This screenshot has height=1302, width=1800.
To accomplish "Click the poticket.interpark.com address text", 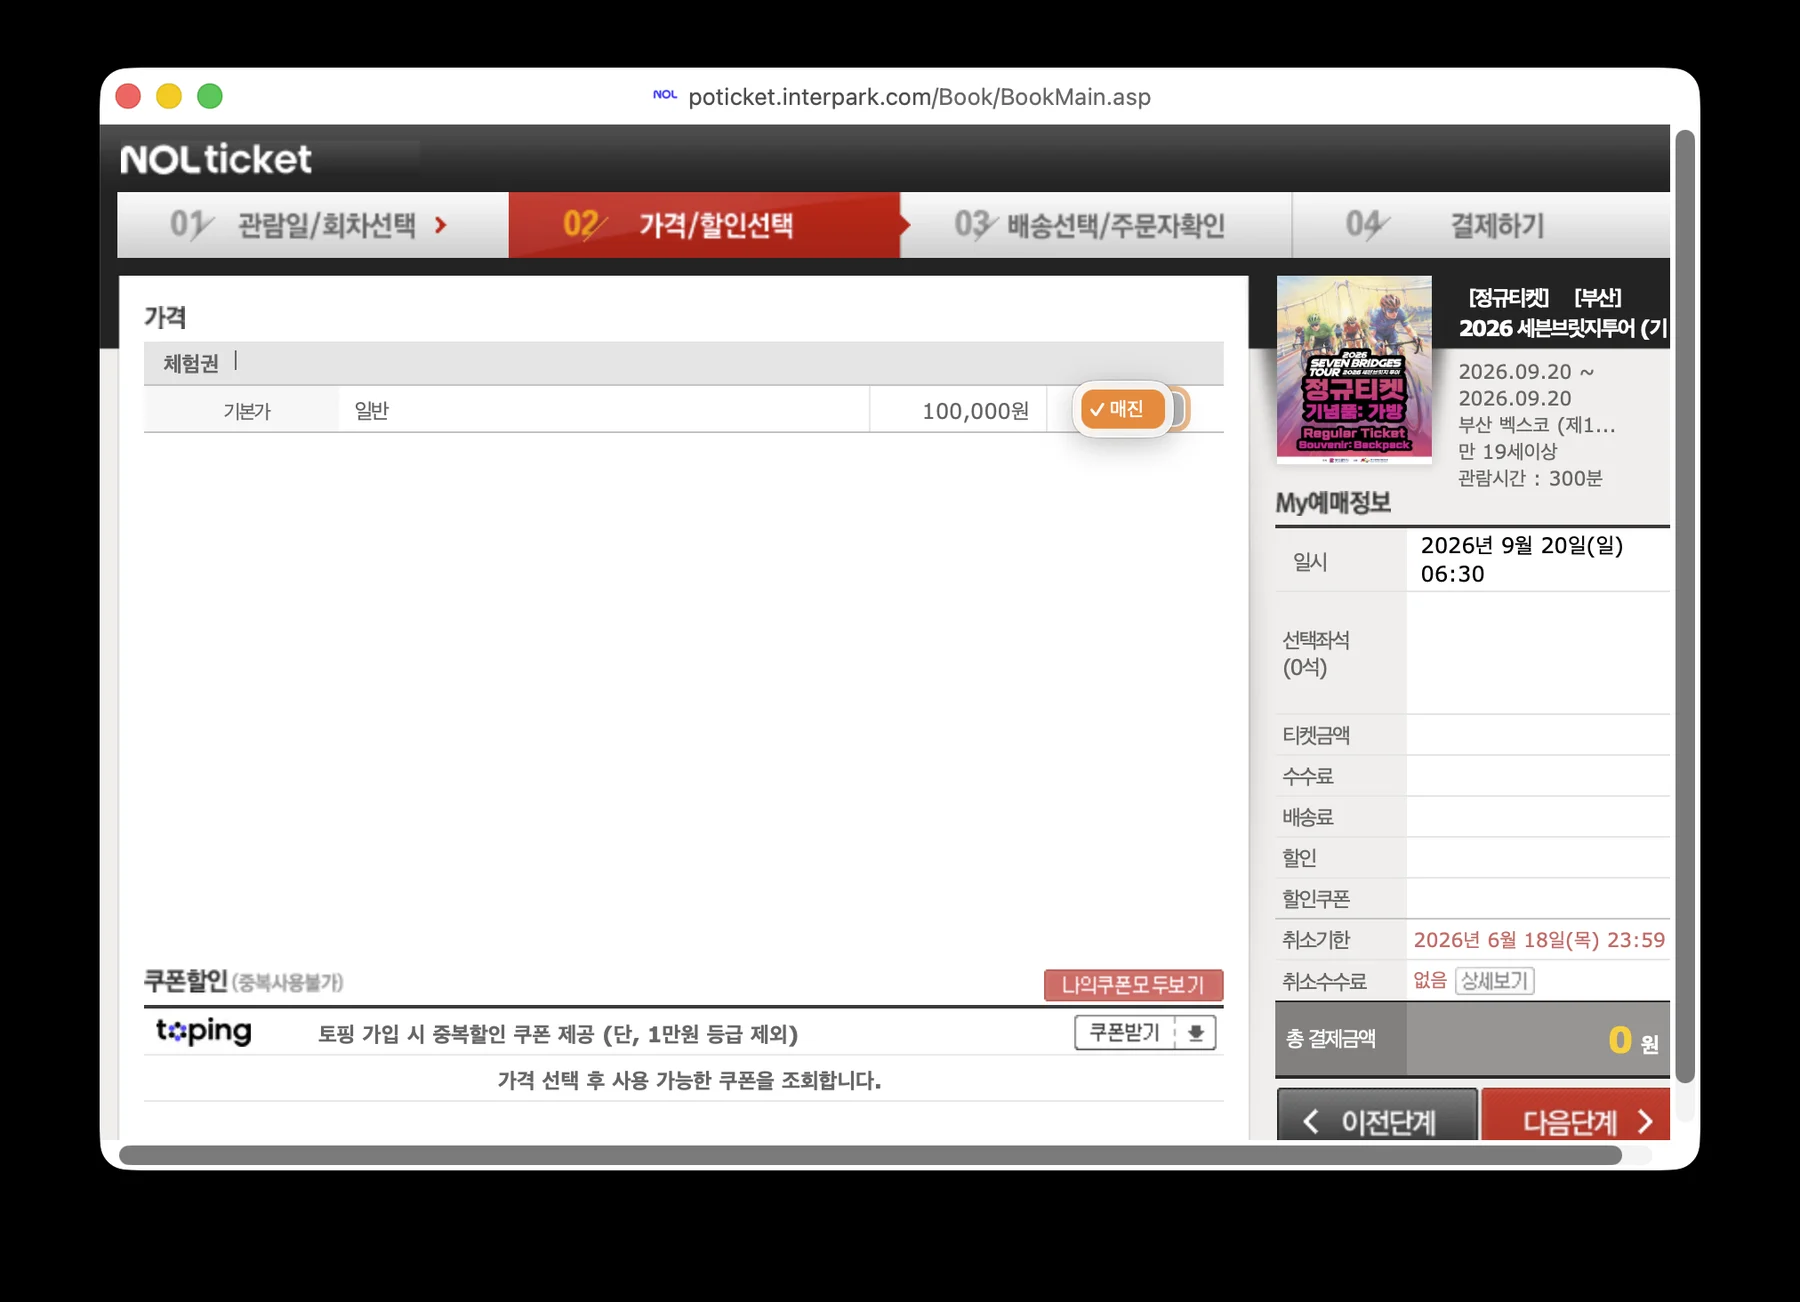I will click(919, 97).
